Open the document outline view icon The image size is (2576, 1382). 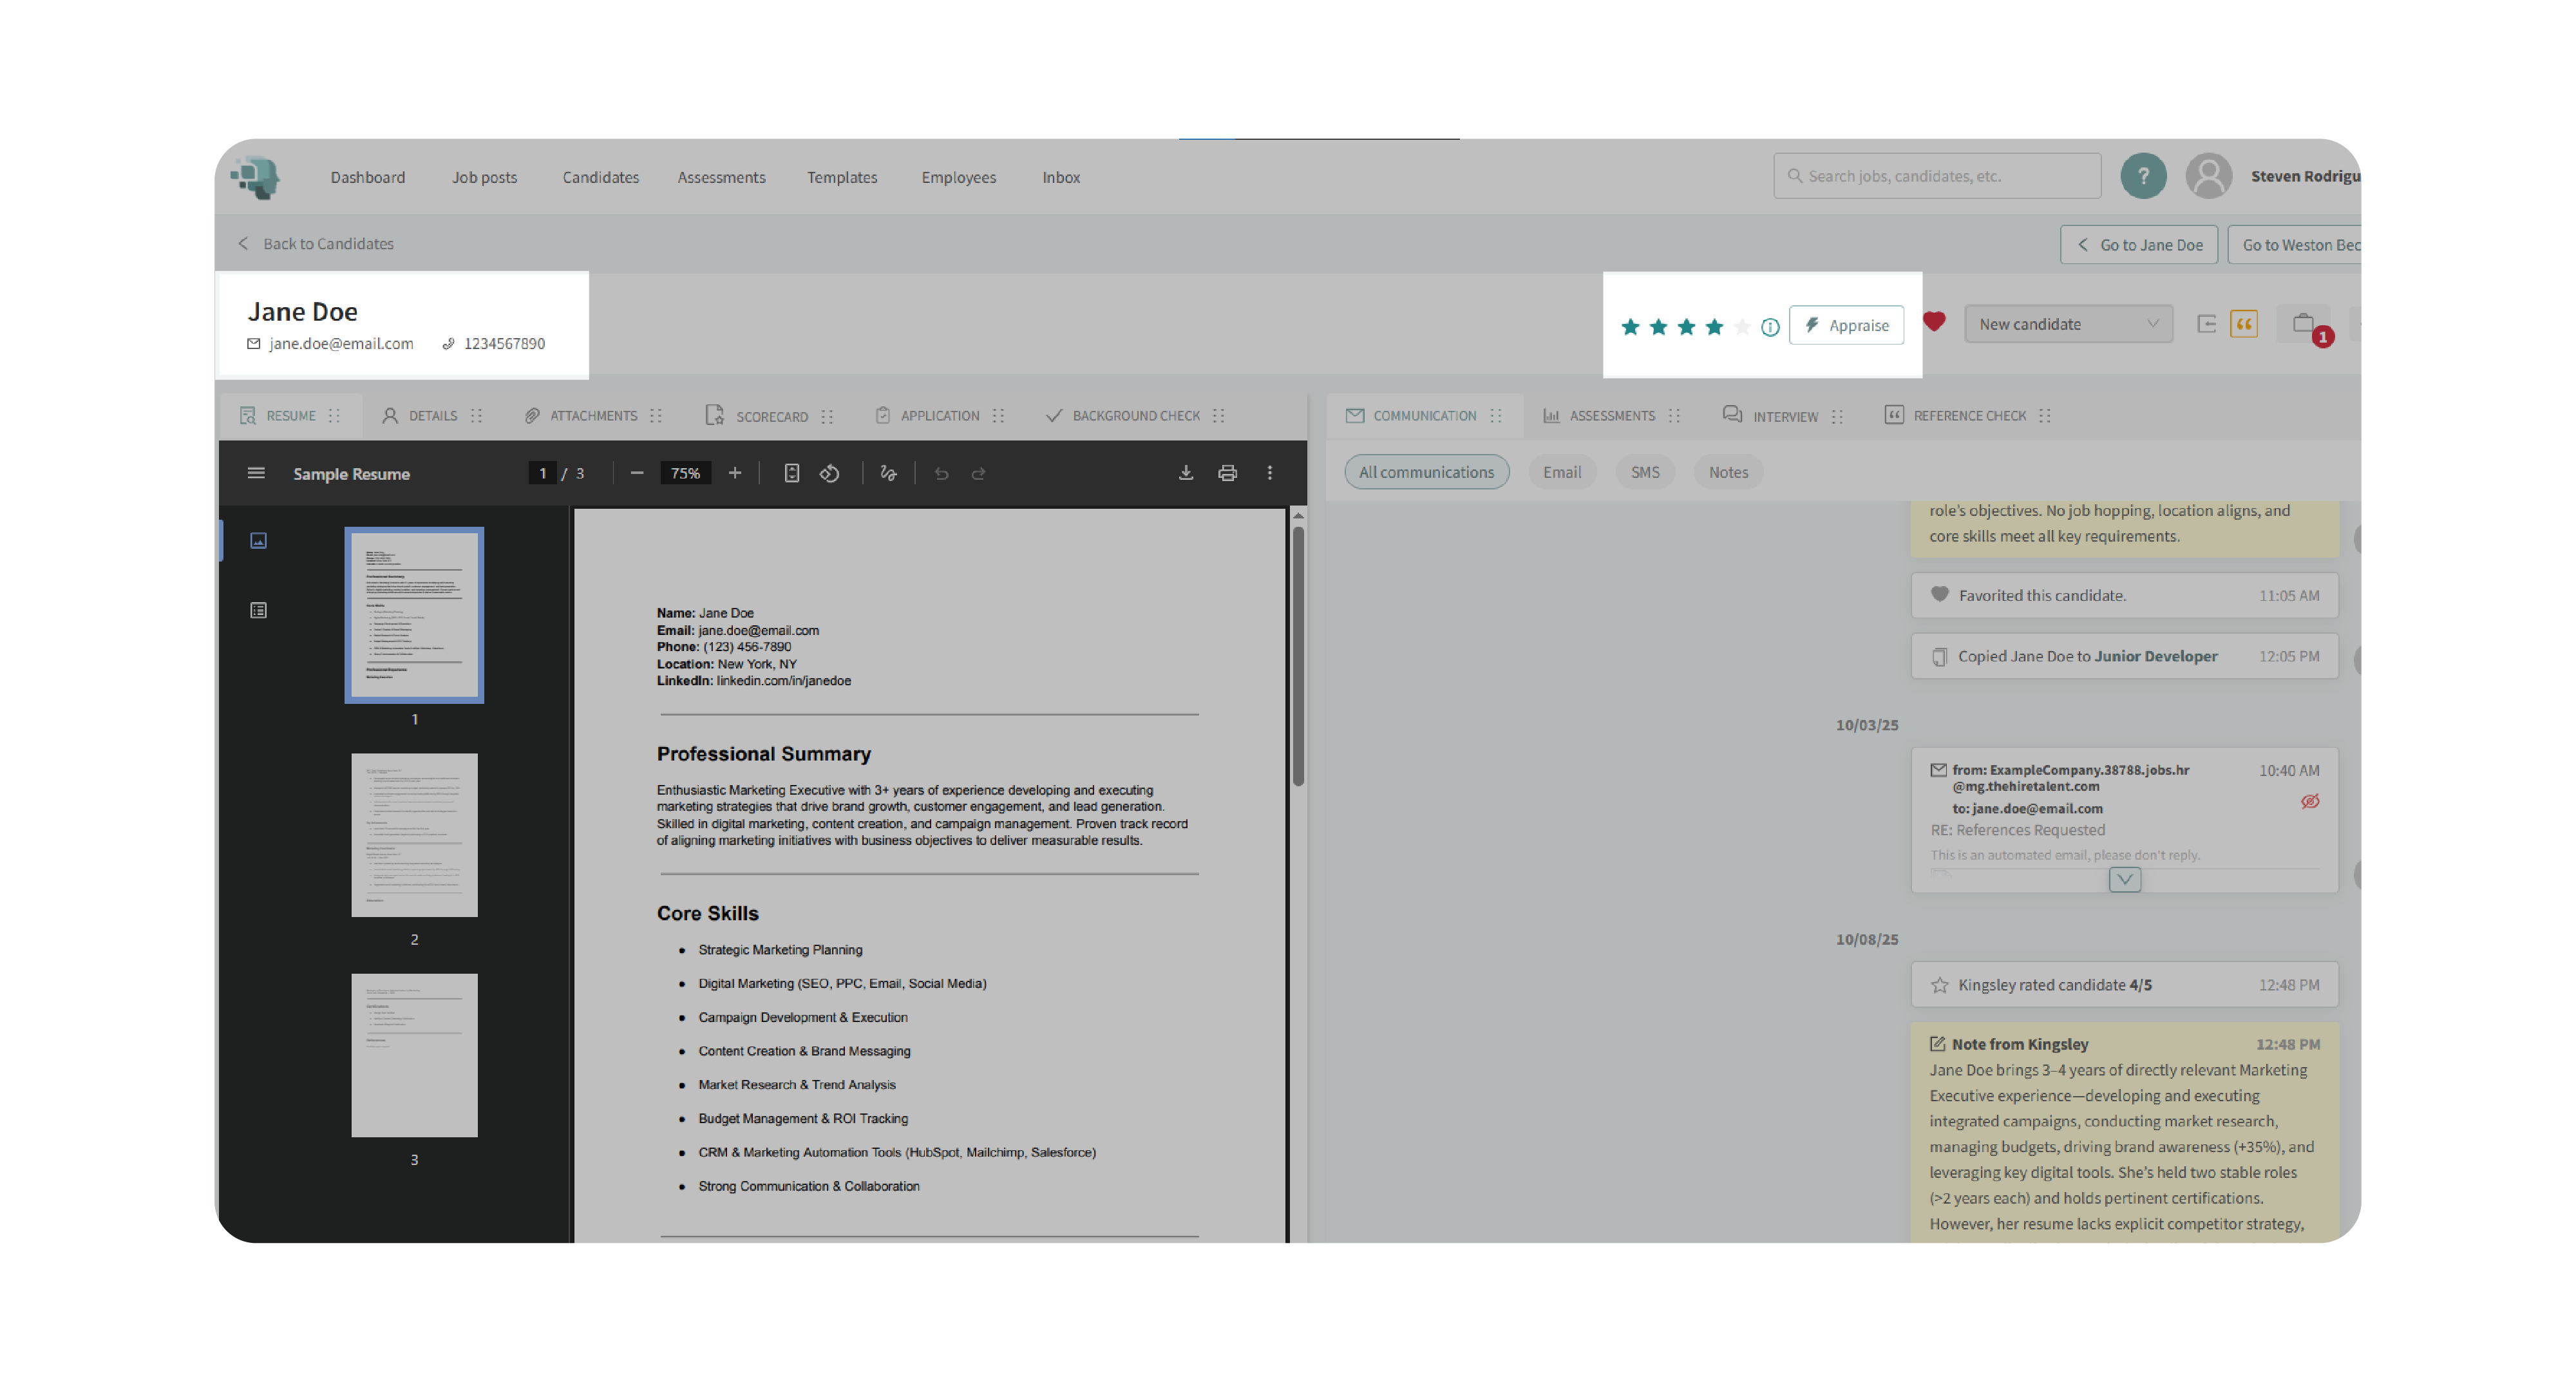point(258,610)
